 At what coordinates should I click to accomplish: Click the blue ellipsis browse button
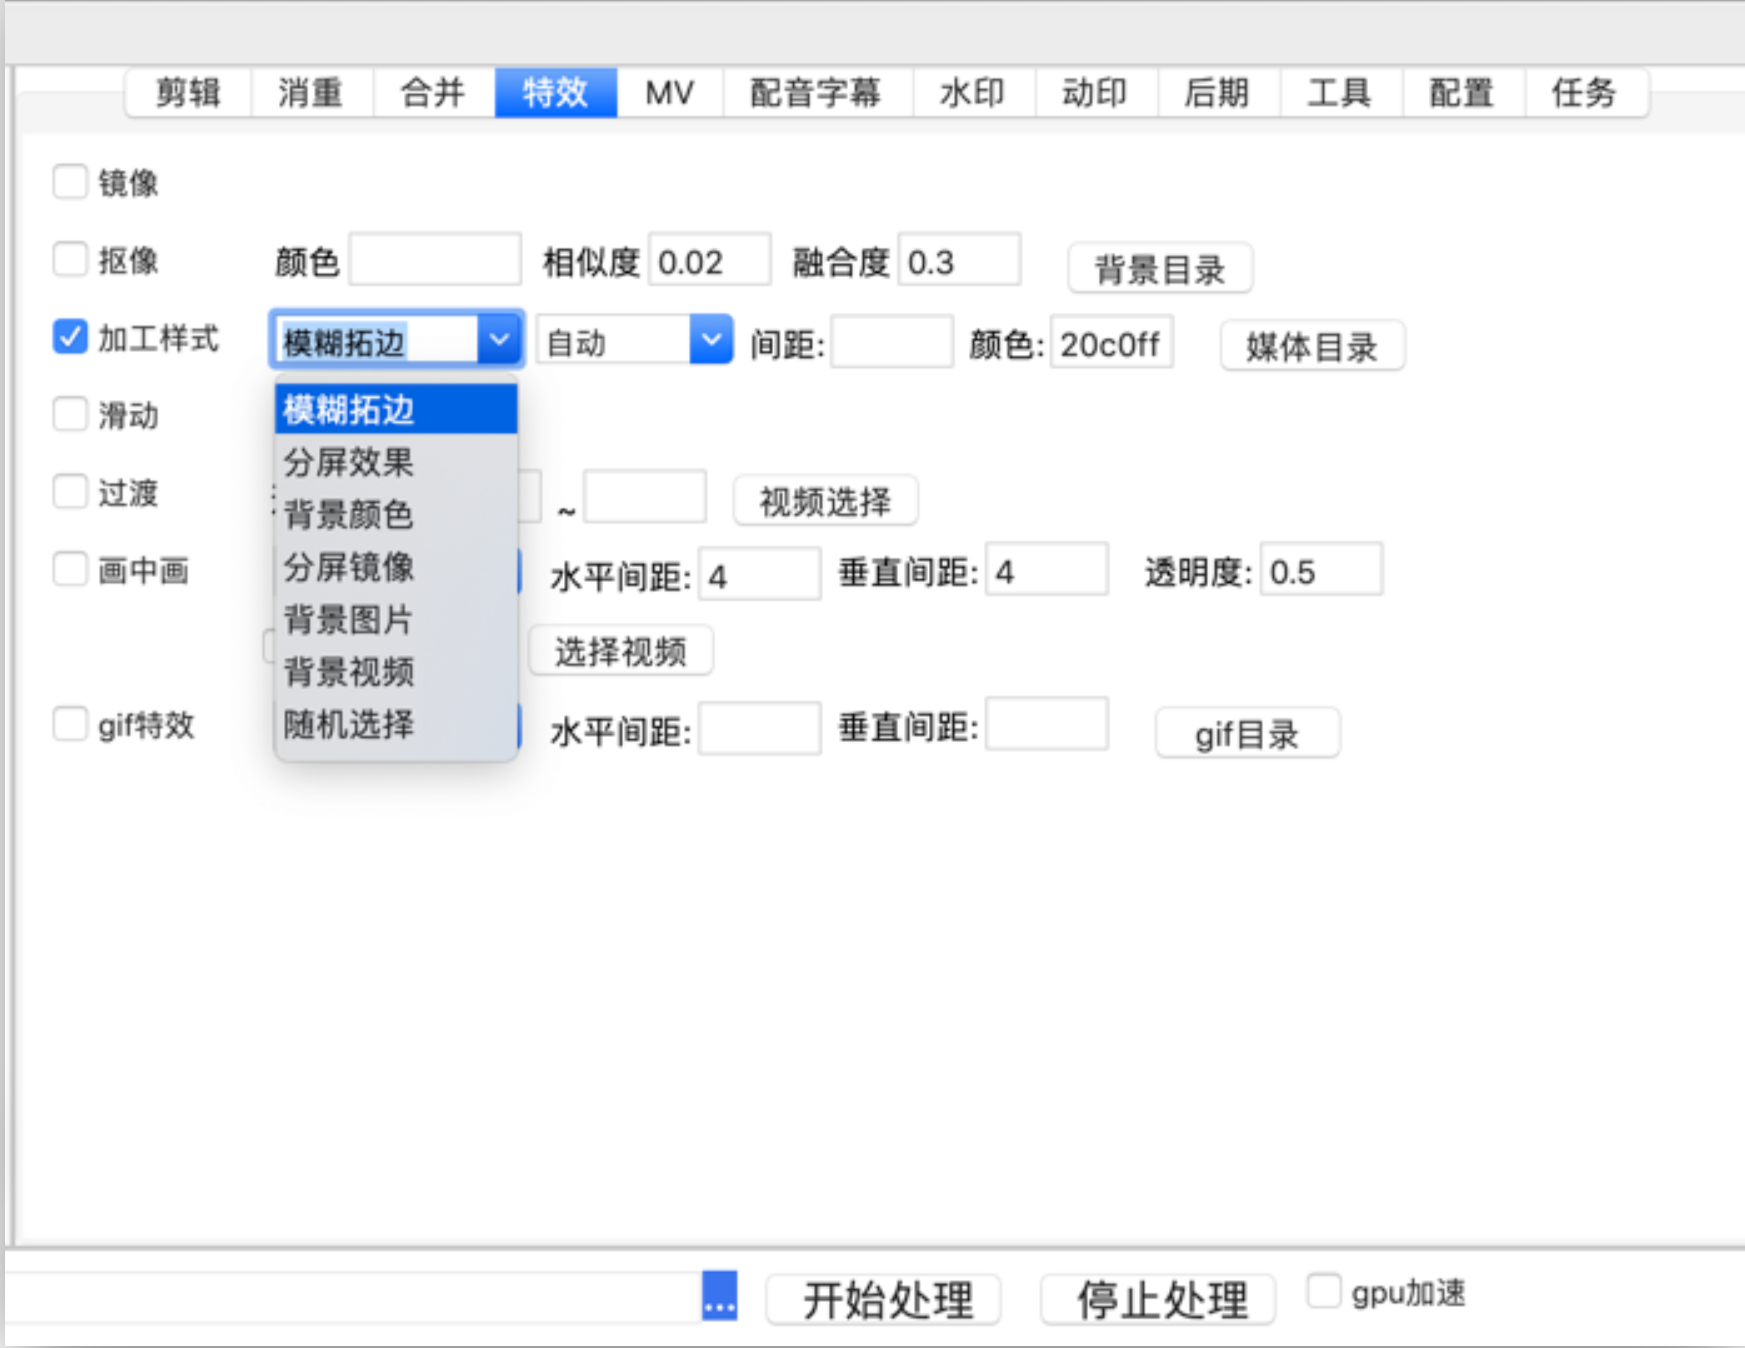tap(720, 1296)
